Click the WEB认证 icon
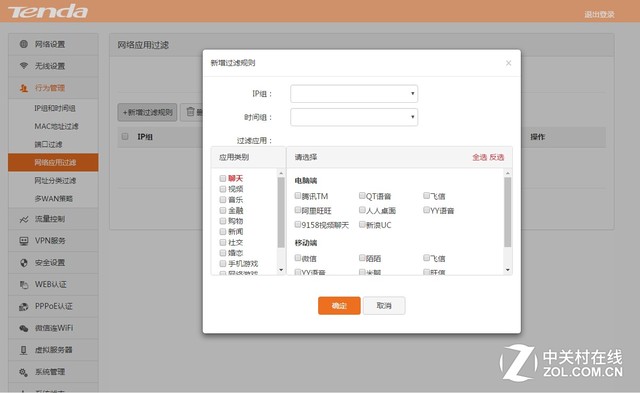 coord(24,284)
